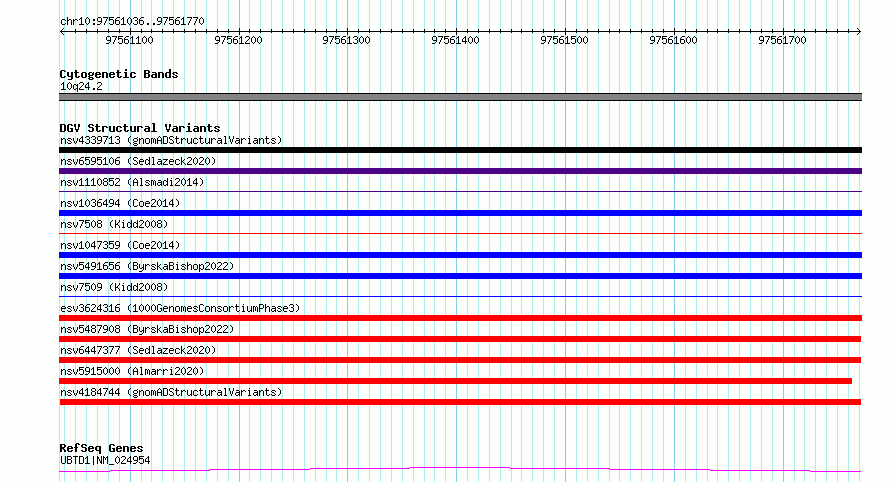Click ruler position 97561500
This screenshot has height=482, width=890.
(x=564, y=40)
